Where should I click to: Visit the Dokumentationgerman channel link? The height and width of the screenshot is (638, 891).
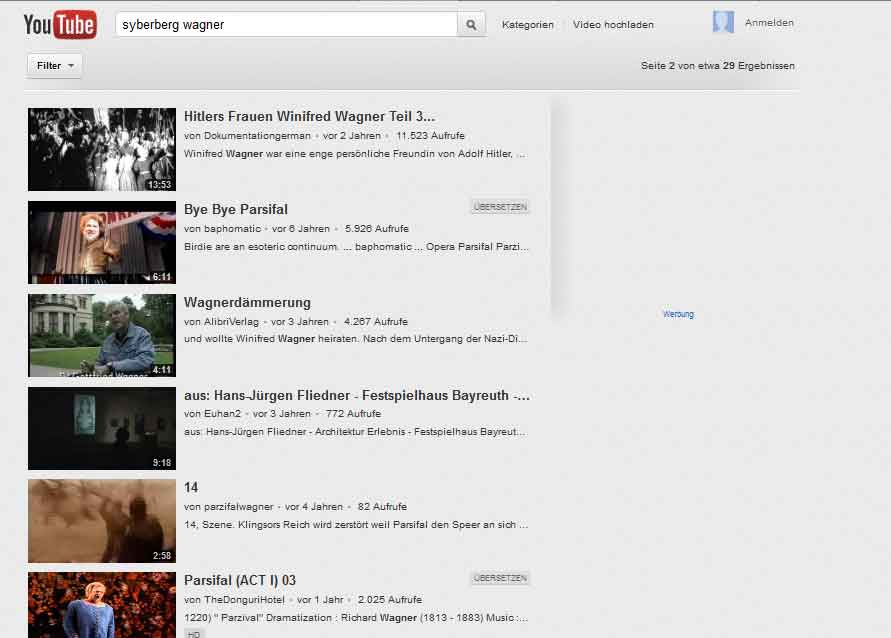257,135
